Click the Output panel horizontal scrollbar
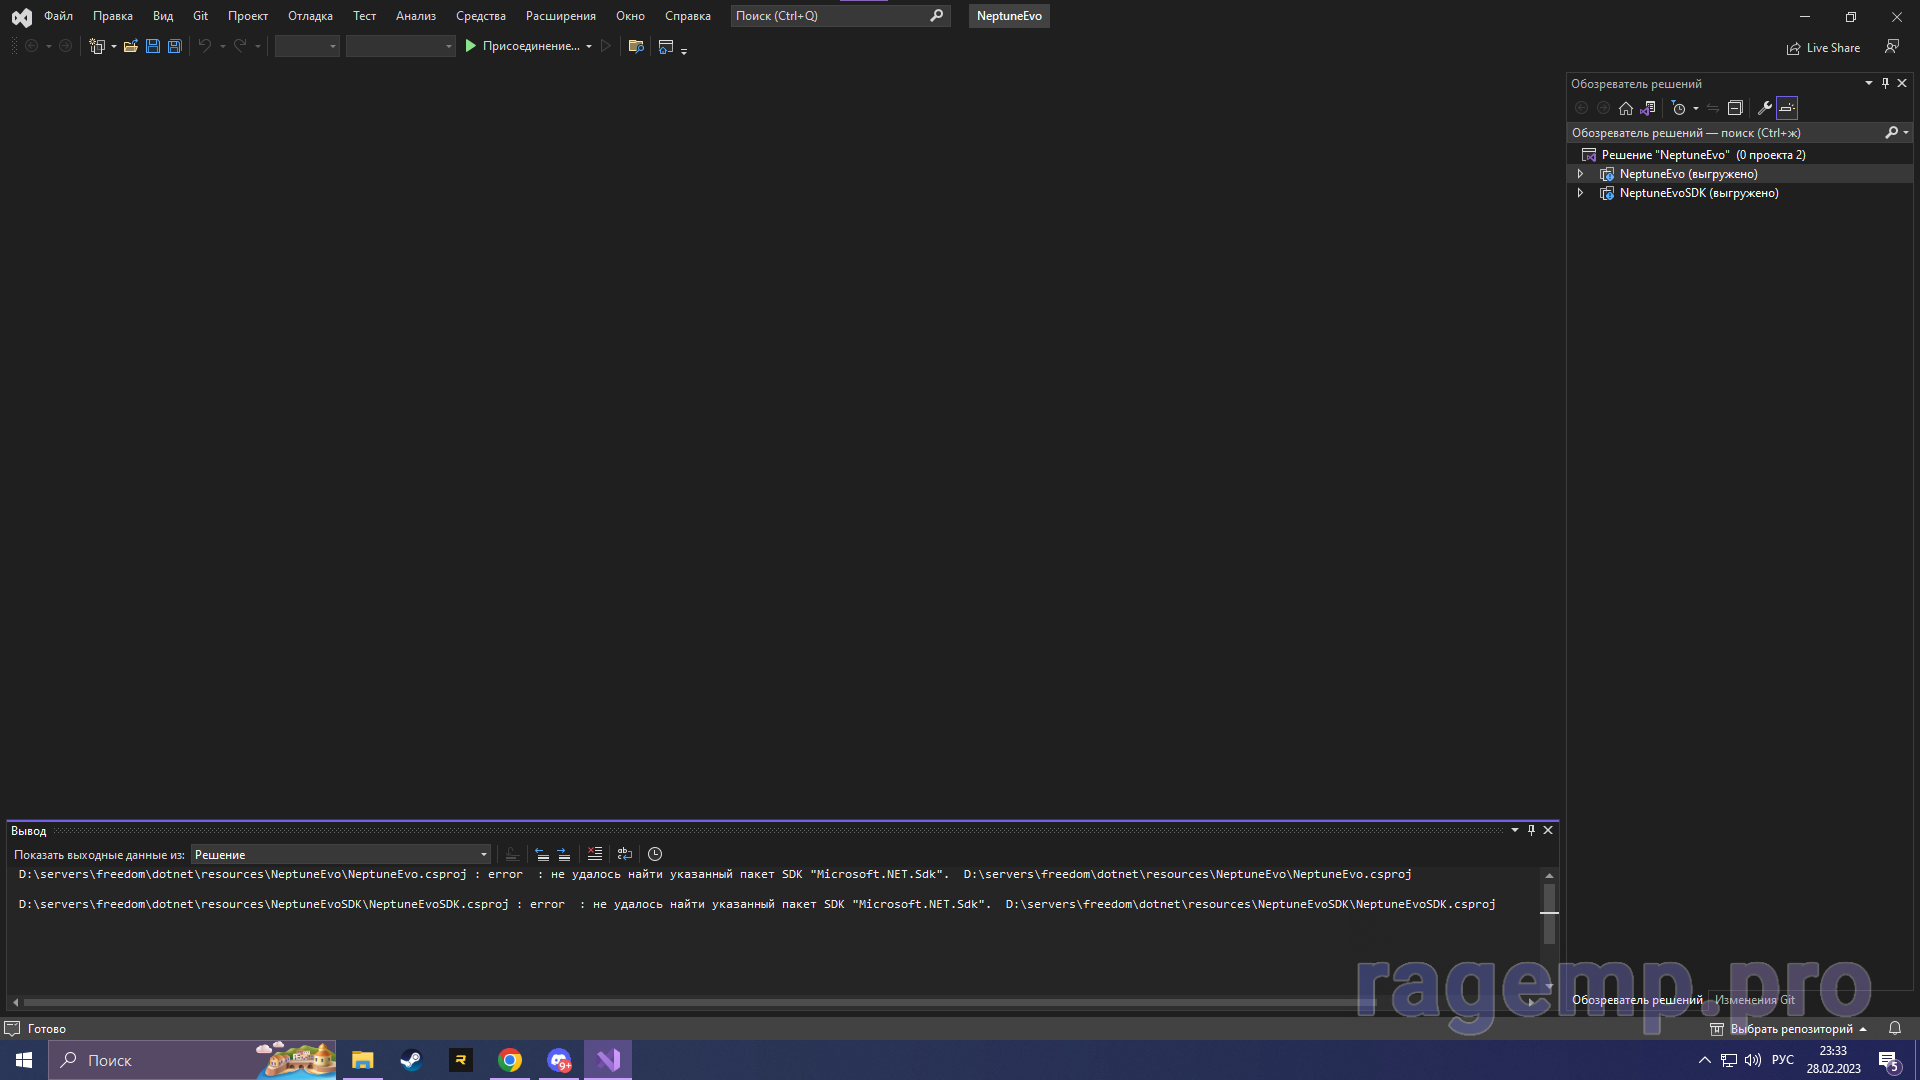The image size is (1920, 1080). pos(700,1002)
